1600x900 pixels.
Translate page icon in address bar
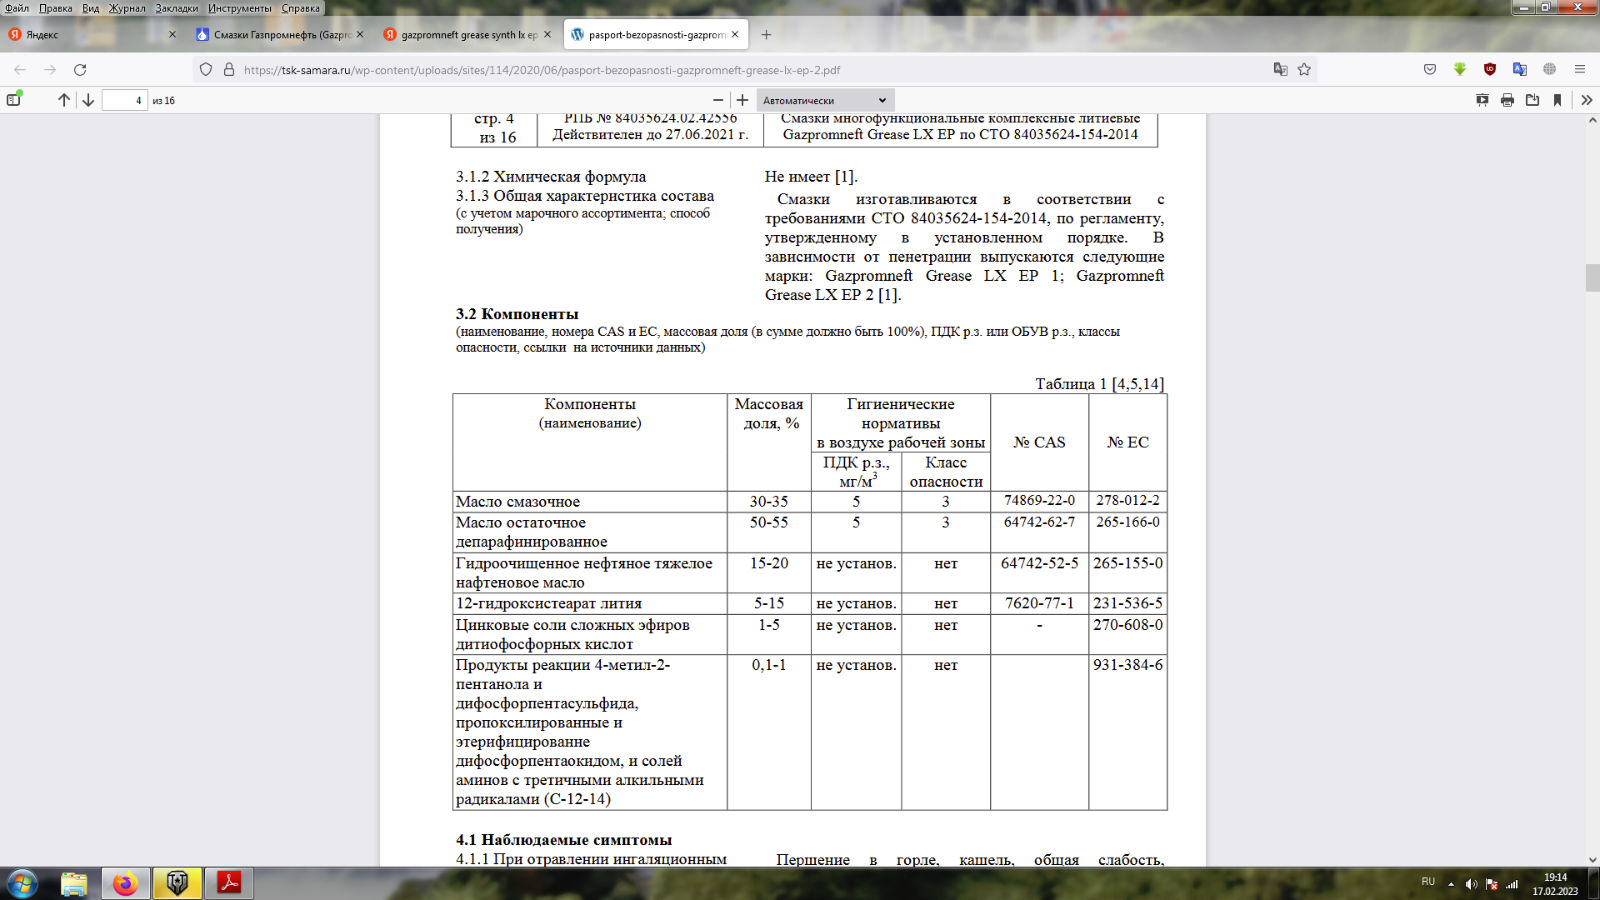tap(1280, 70)
